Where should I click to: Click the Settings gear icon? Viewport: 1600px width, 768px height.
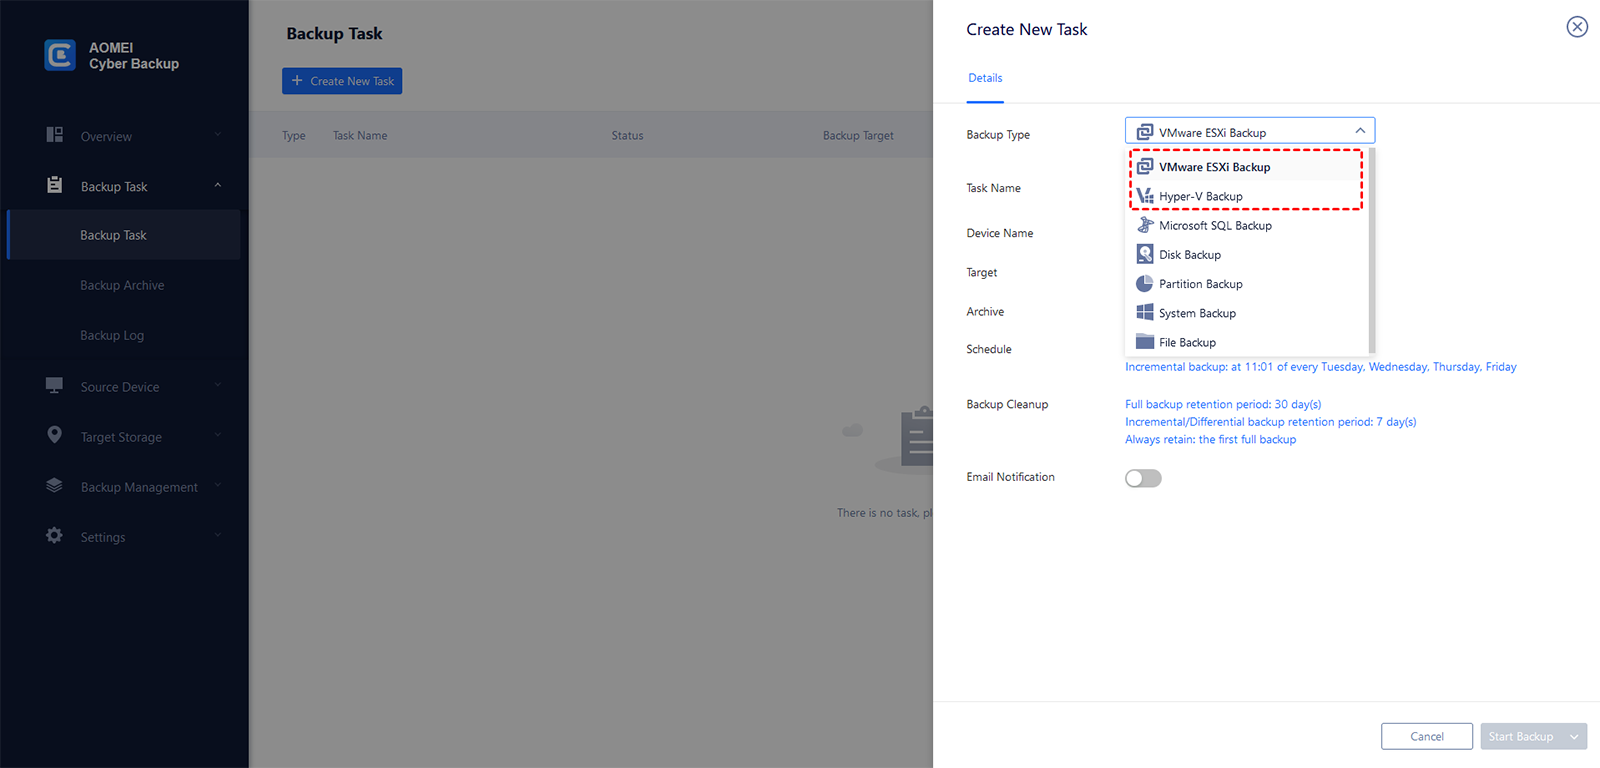coord(55,536)
